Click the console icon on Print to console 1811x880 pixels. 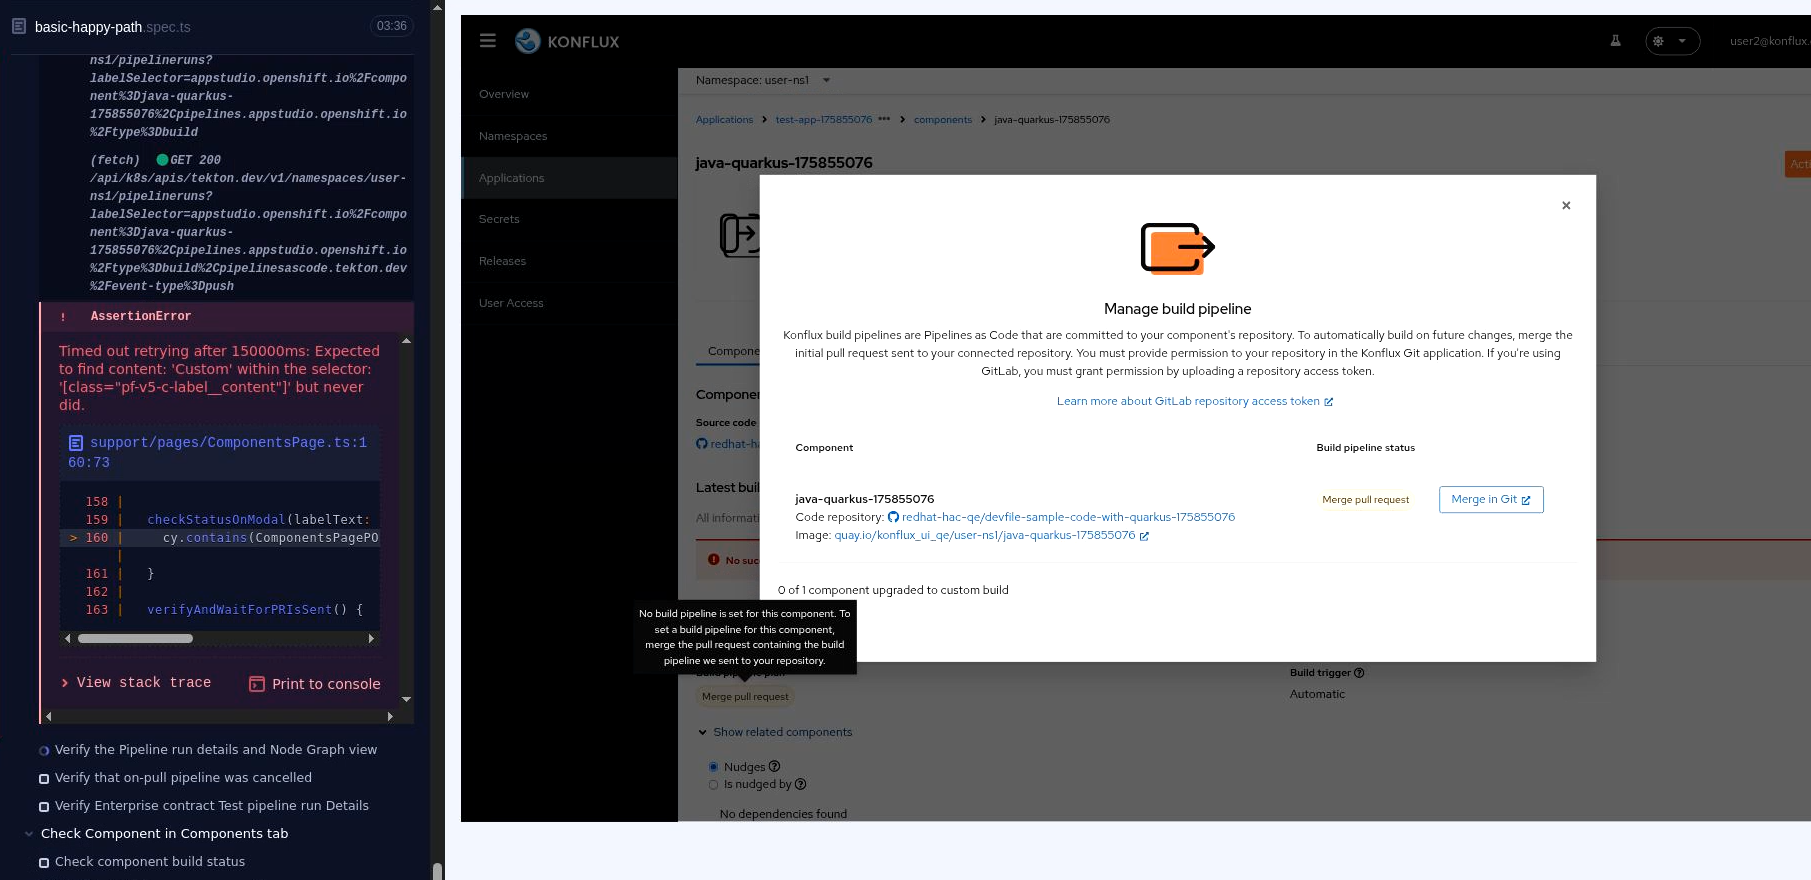(x=257, y=684)
